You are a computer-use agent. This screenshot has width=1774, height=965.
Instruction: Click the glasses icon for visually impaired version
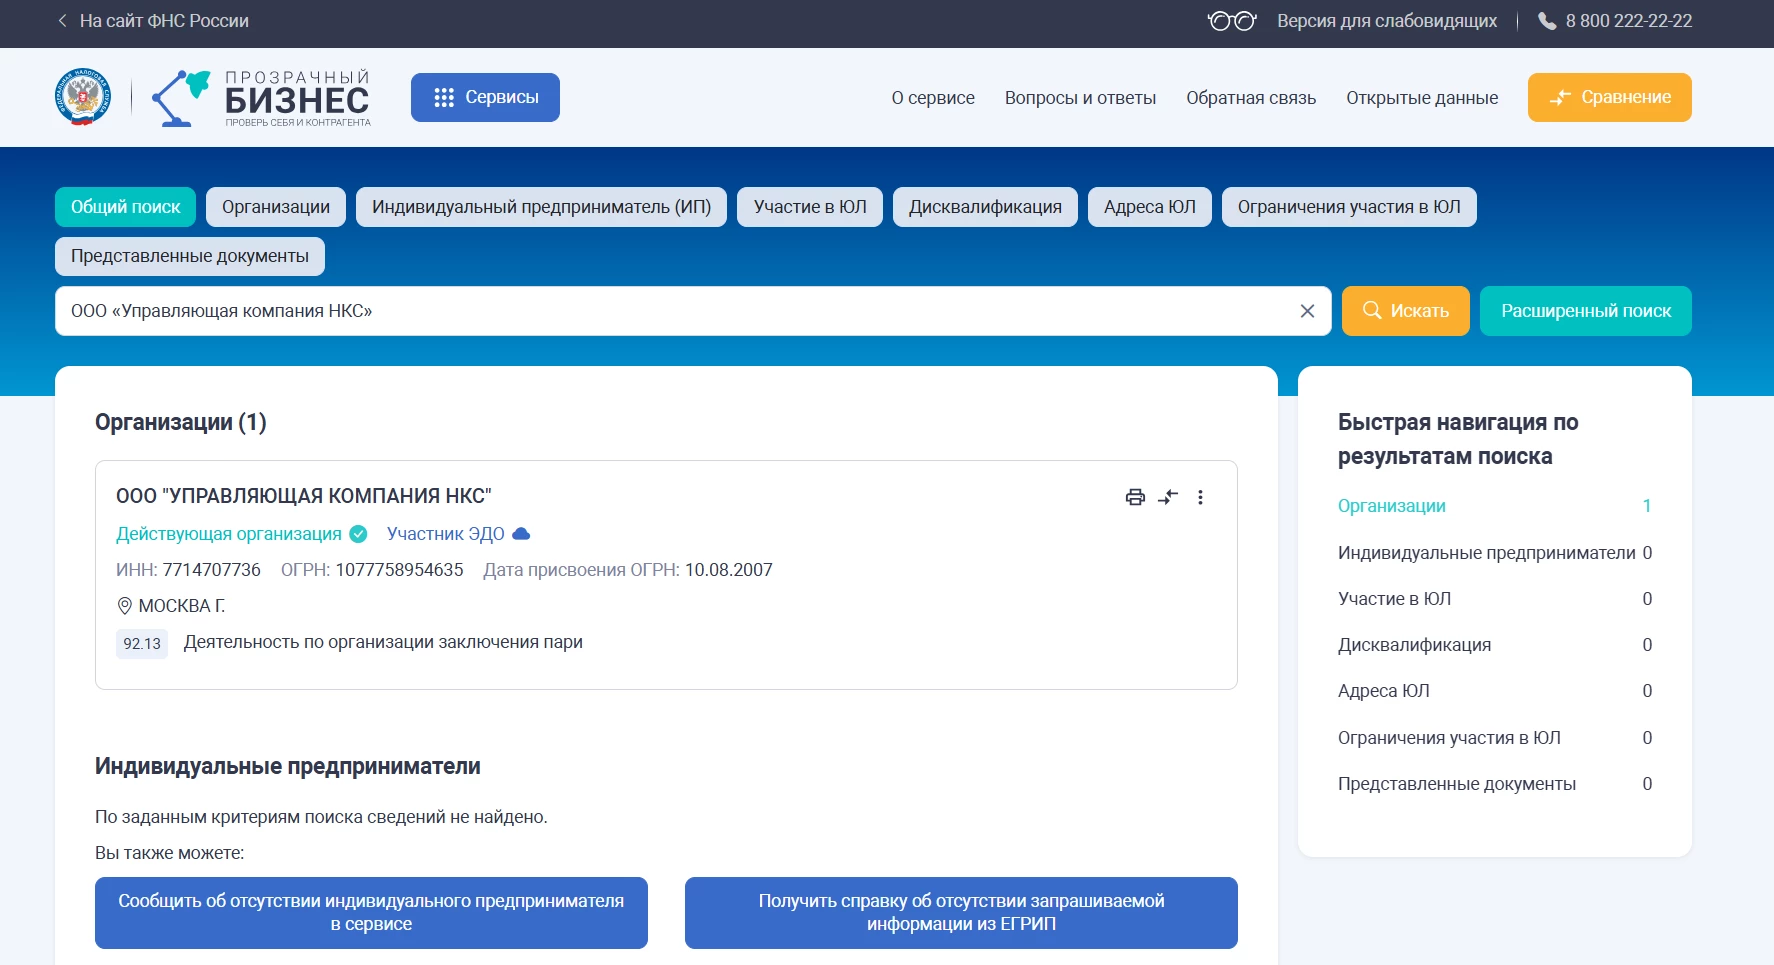pos(1231,21)
